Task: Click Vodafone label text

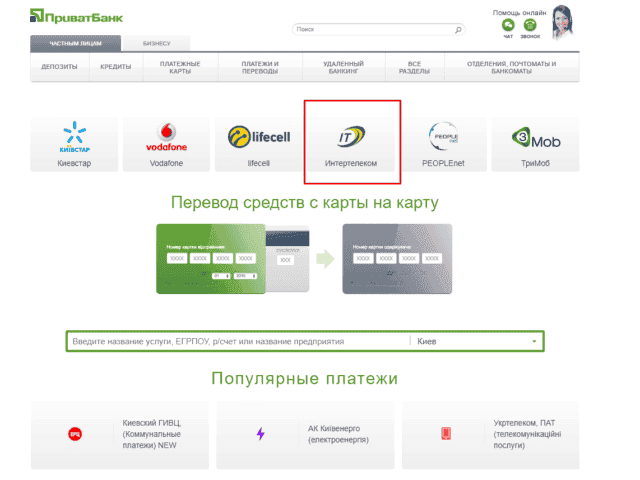Action: tap(167, 163)
